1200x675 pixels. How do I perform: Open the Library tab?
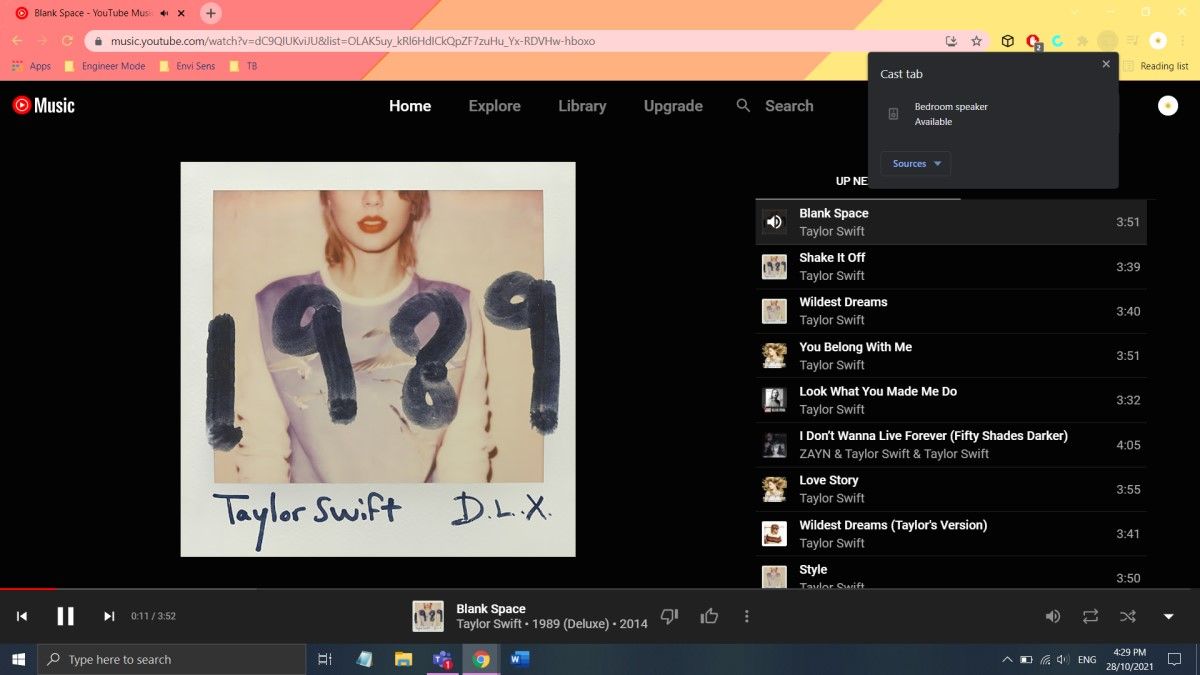pos(582,105)
